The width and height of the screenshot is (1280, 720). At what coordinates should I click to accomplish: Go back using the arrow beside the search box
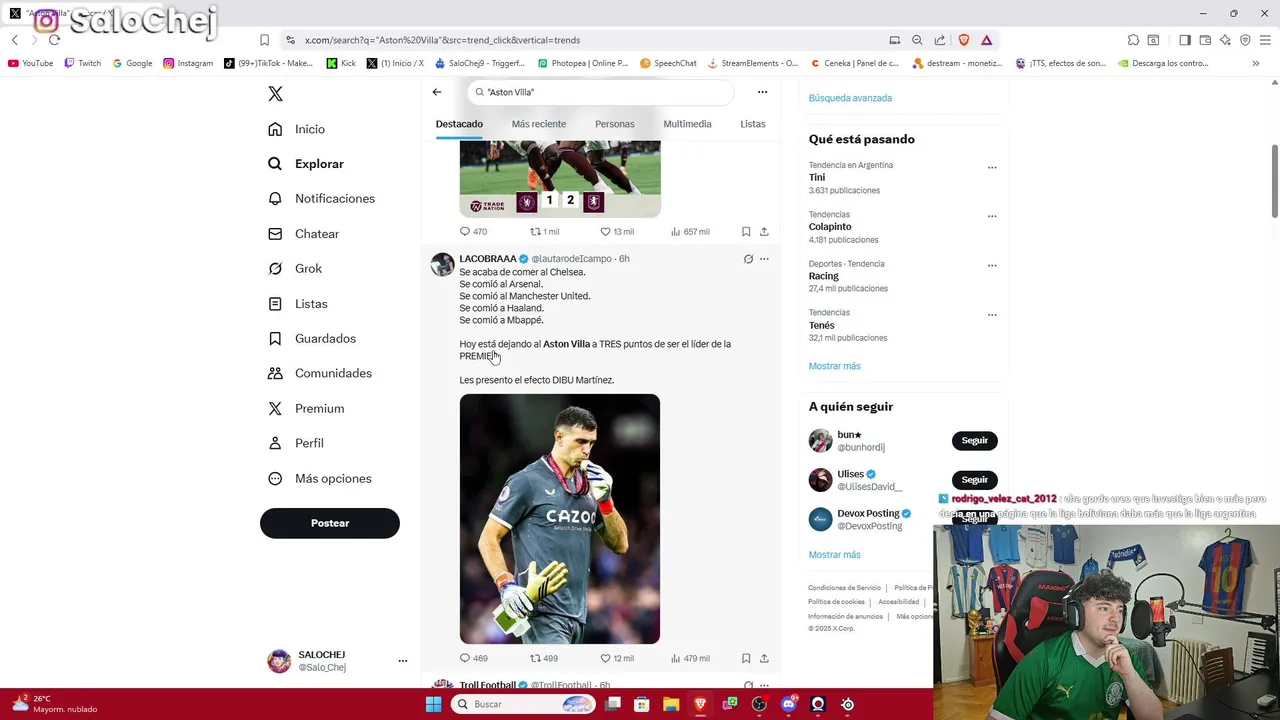tap(437, 92)
